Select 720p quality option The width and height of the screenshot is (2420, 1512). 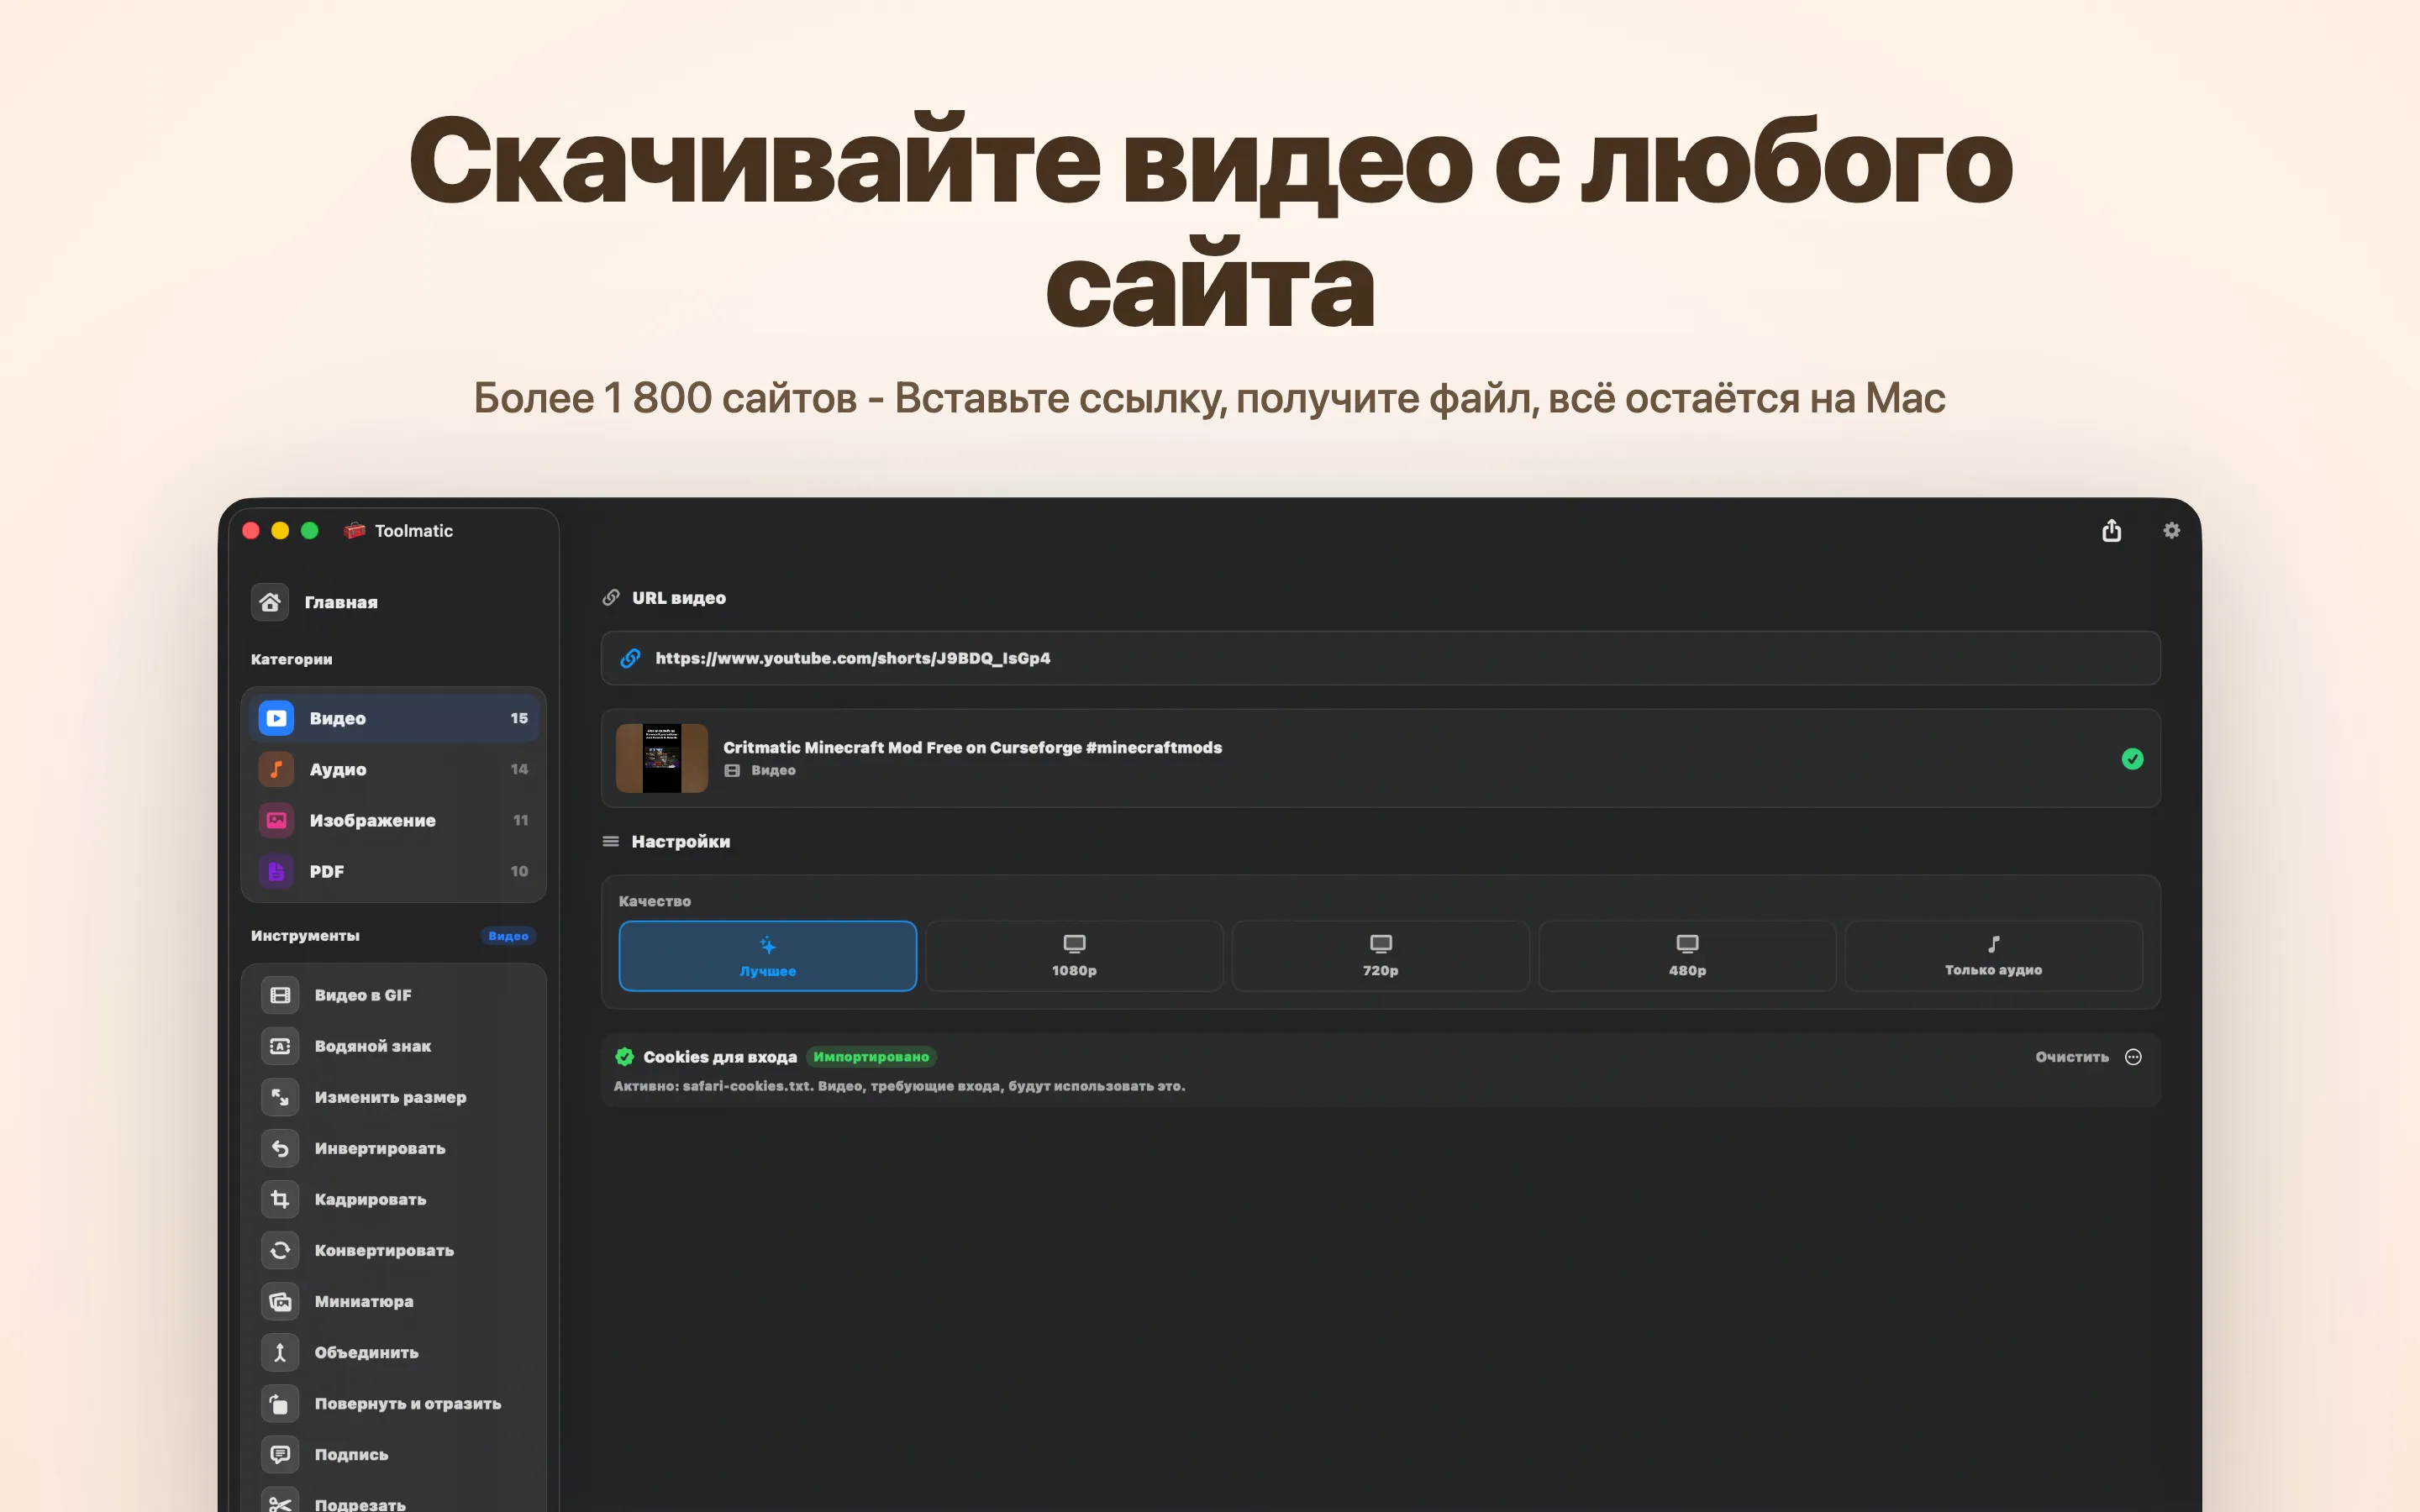point(1380,956)
